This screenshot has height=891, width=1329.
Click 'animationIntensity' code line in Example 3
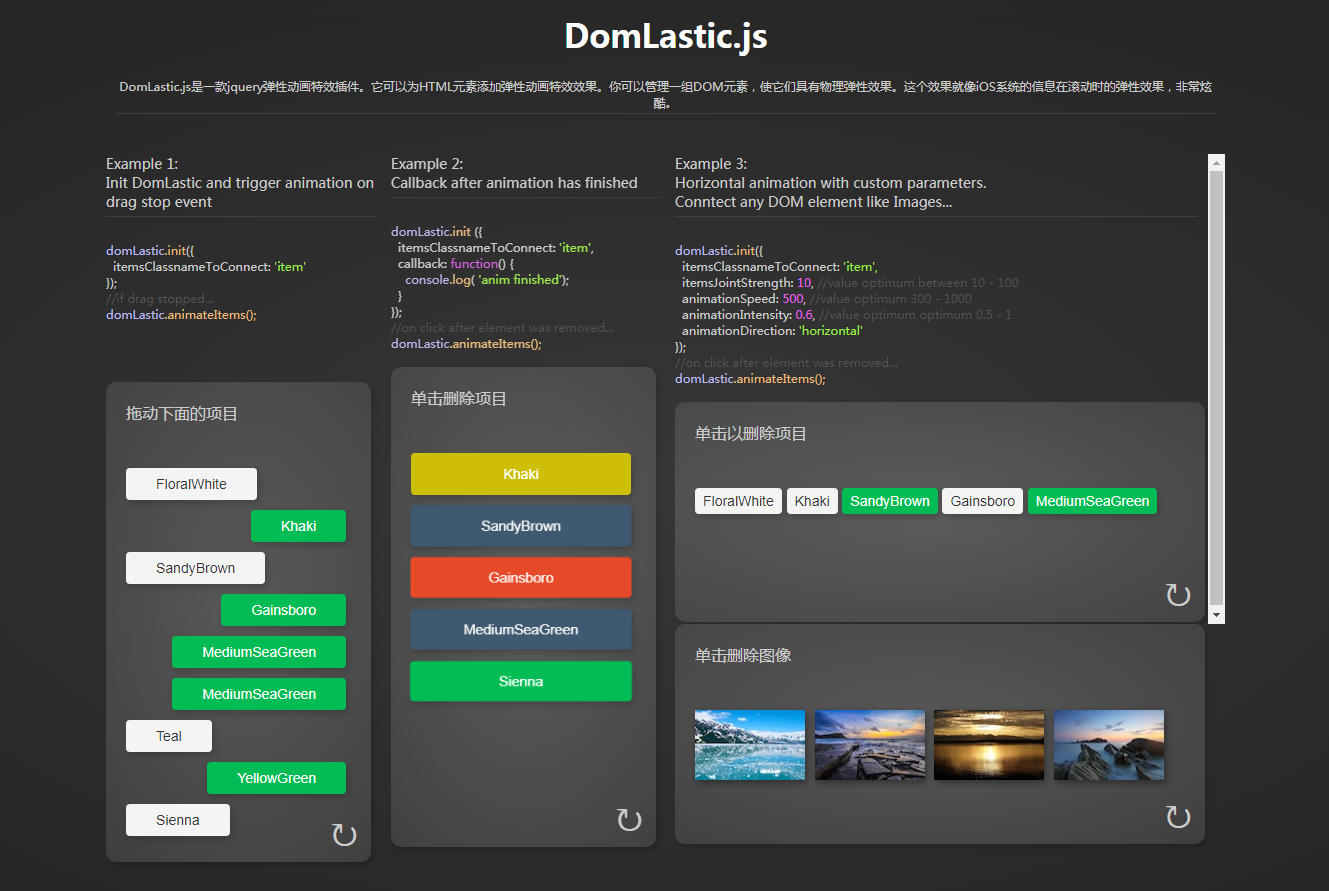847,315
